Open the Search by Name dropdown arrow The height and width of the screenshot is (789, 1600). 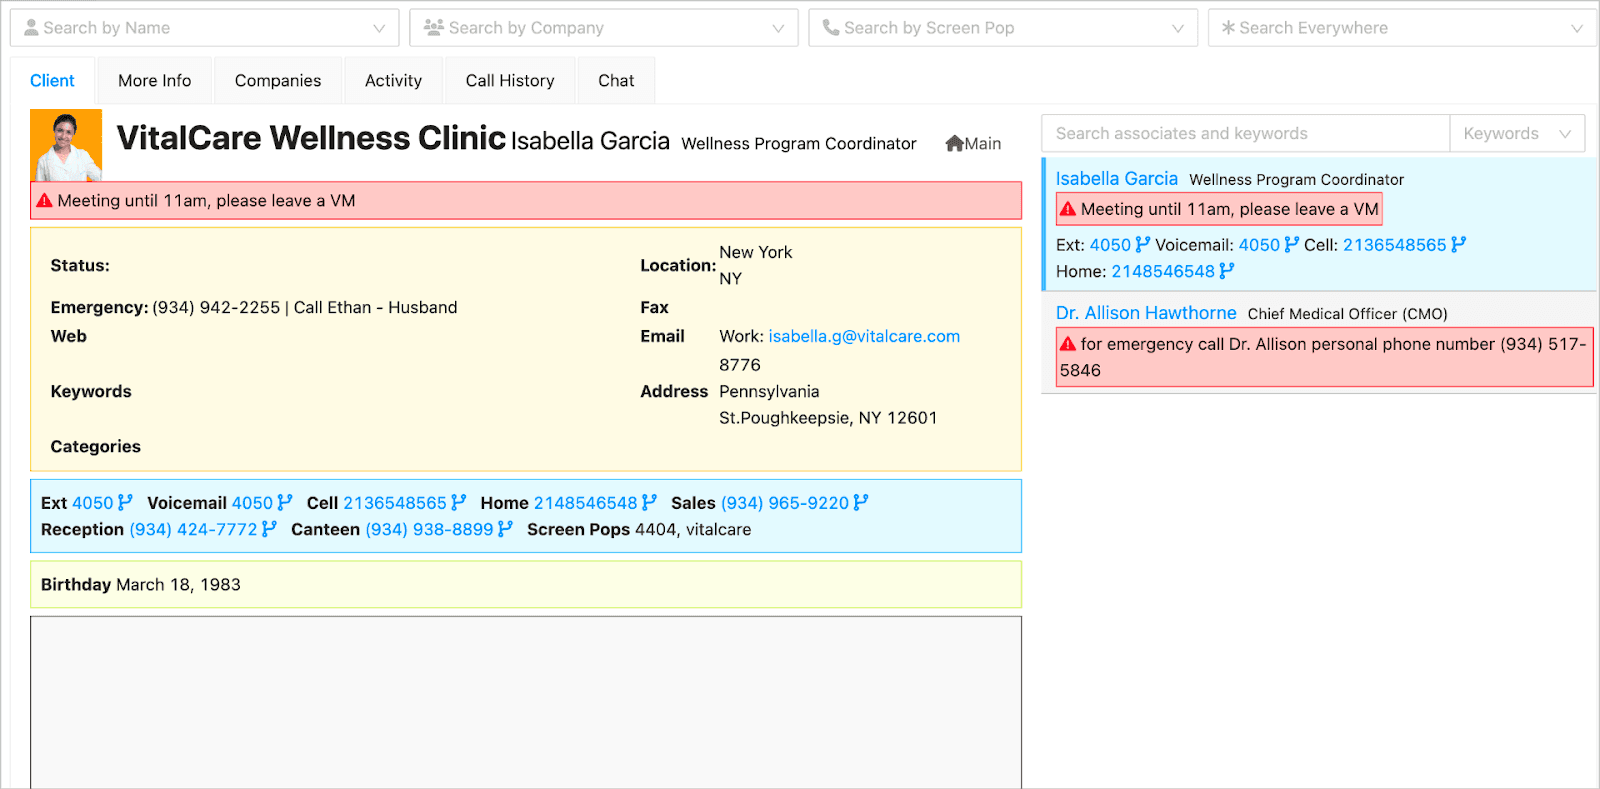(379, 28)
